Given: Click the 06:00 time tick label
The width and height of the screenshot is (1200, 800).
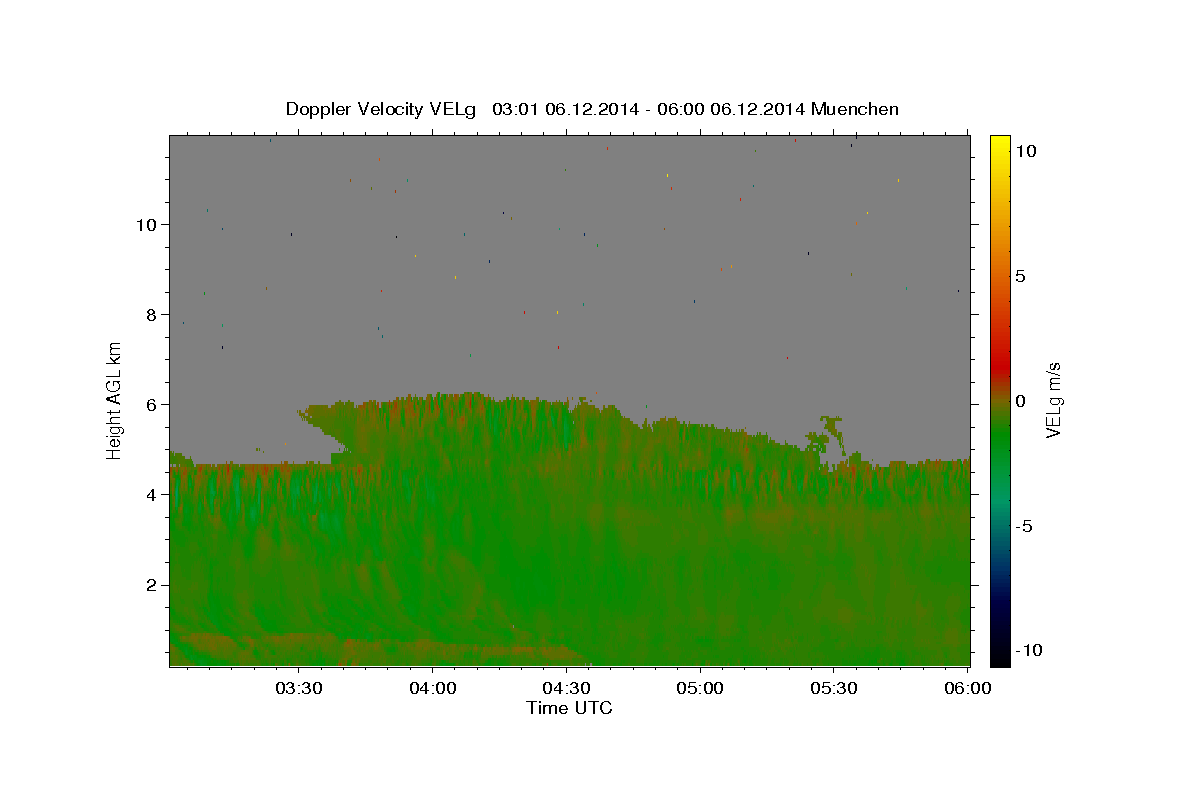Looking at the screenshot, I should [x=967, y=689].
